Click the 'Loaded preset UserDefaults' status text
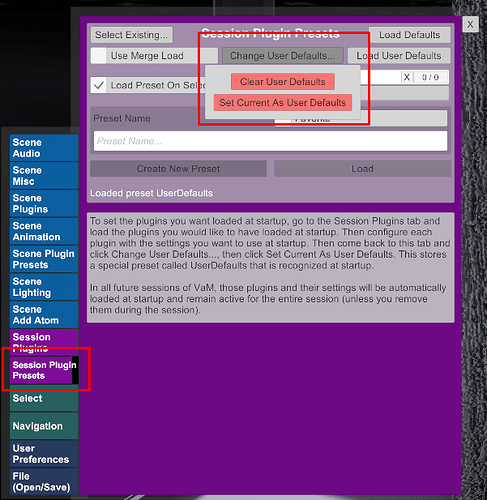Viewport: 487px width, 500px height. pyautogui.click(x=151, y=193)
